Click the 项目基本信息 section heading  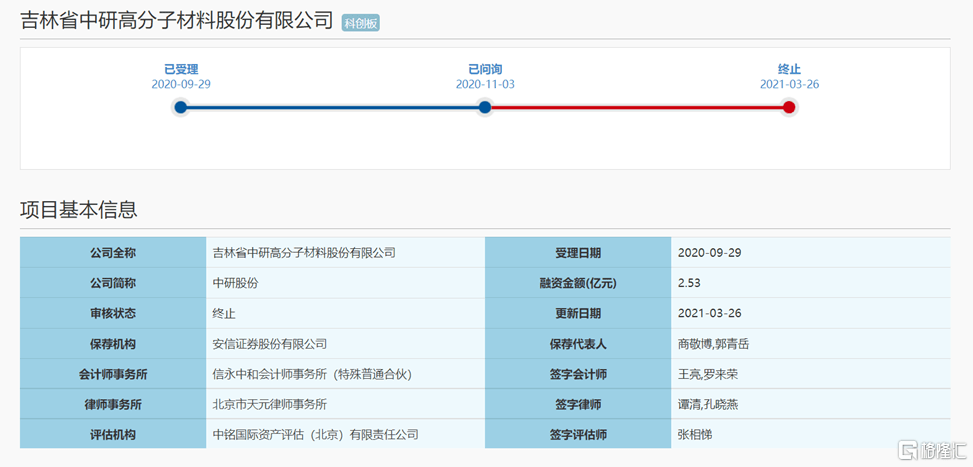click(79, 210)
